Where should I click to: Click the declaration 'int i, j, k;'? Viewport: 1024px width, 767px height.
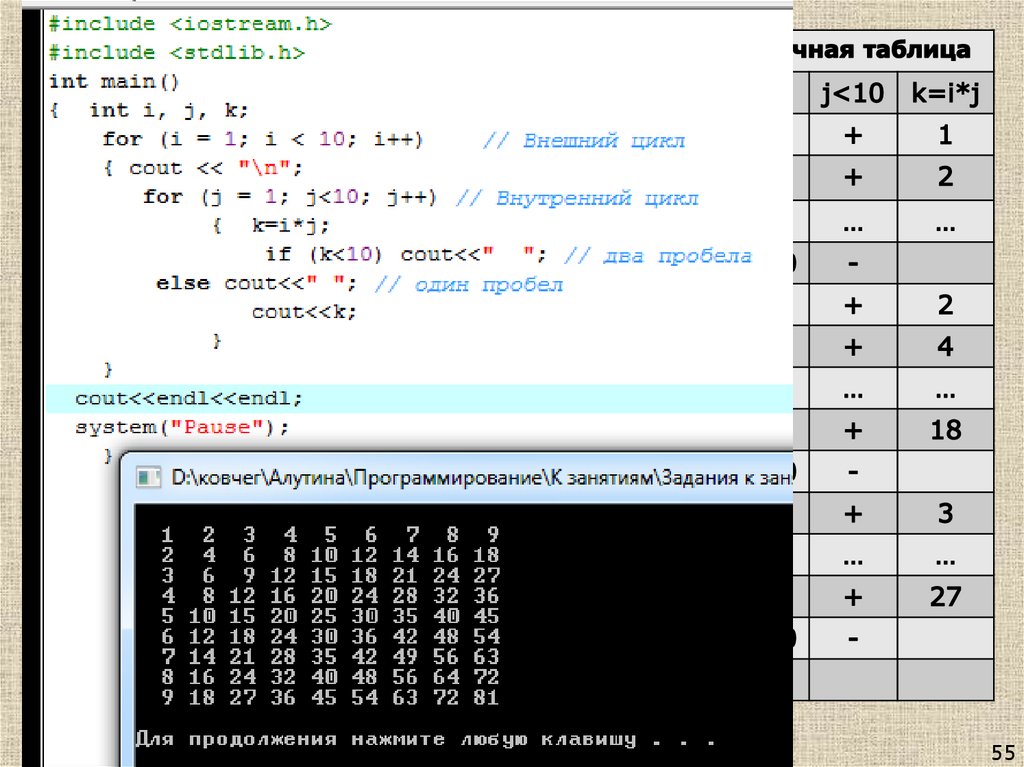(x=169, y=110)
